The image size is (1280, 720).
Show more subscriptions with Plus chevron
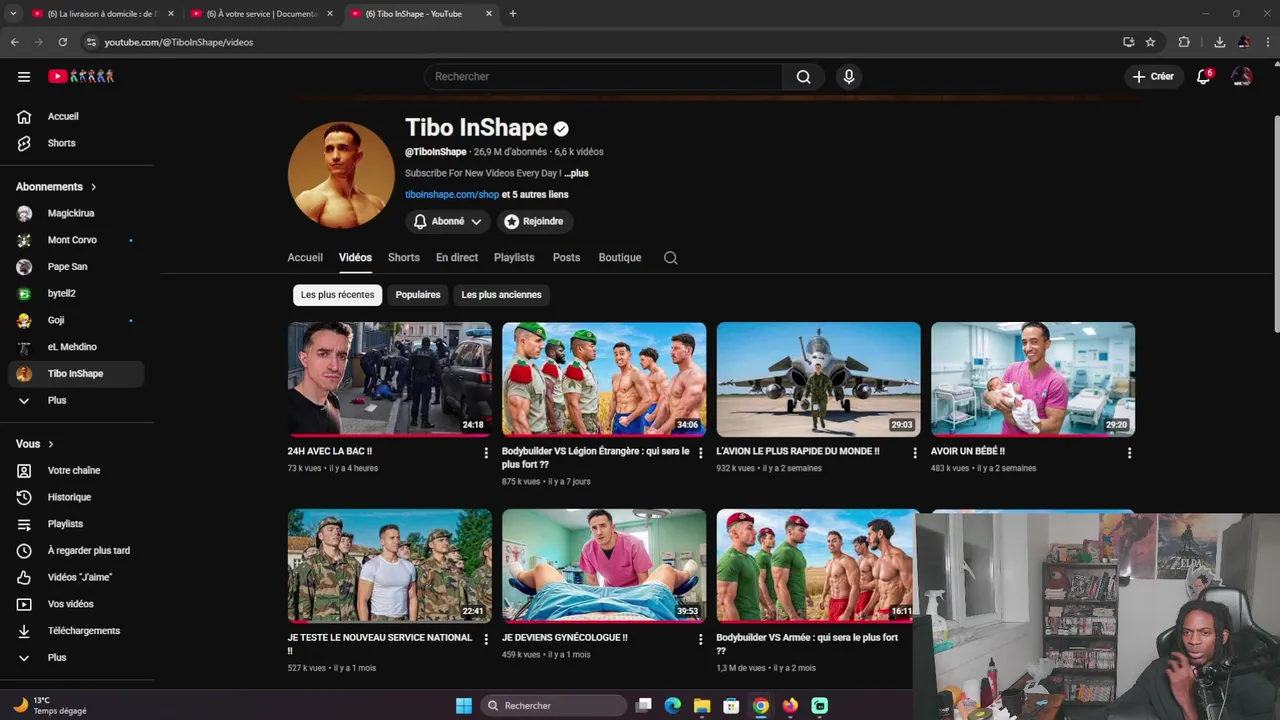76,400
